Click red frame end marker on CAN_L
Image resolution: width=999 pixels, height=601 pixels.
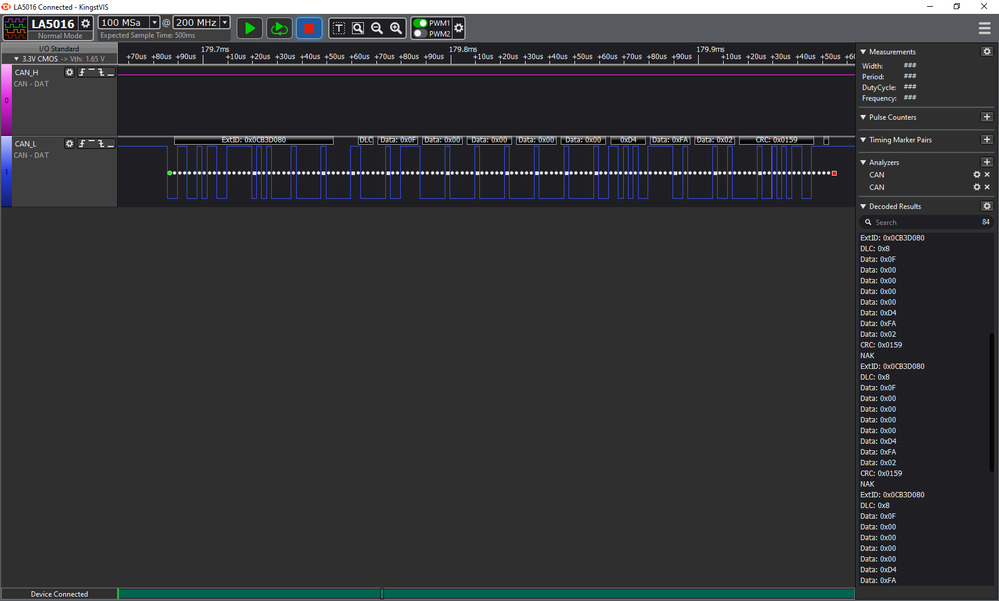pyautogui.click(x=834, y=173)
